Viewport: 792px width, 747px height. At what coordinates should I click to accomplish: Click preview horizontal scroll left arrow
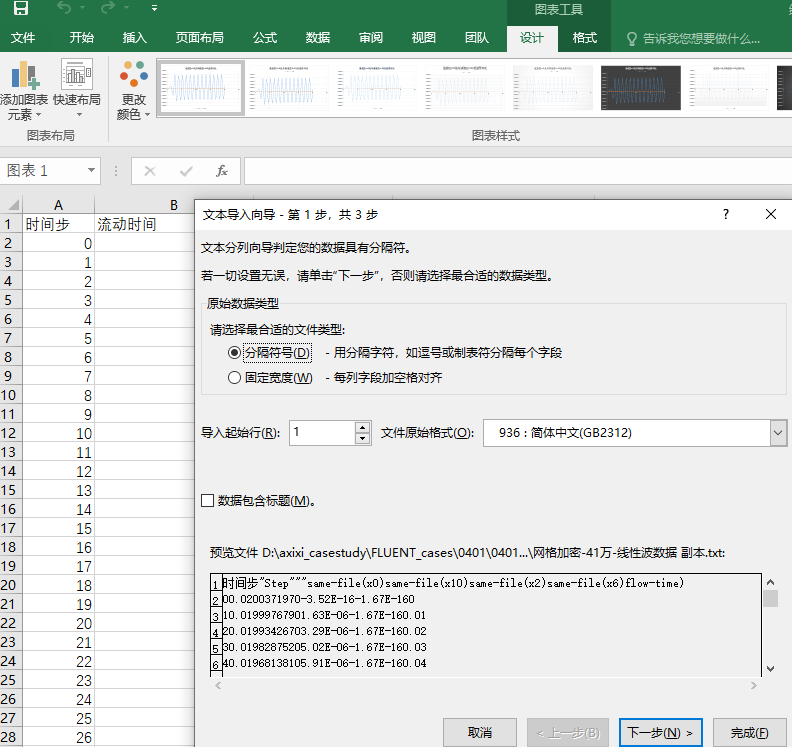[x=218, y=685]
